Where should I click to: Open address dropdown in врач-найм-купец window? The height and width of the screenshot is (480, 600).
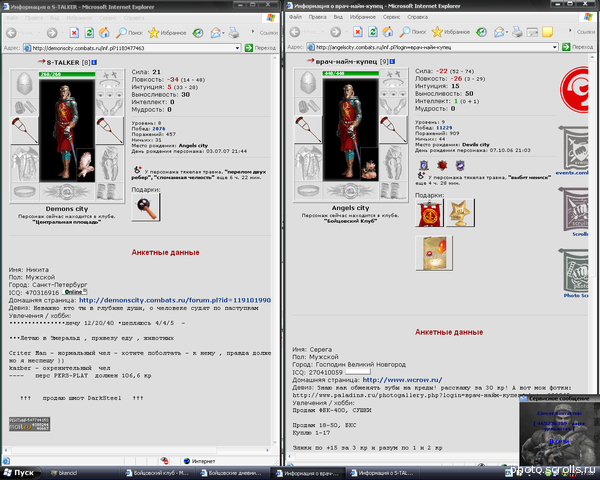[x=555, y=47]
